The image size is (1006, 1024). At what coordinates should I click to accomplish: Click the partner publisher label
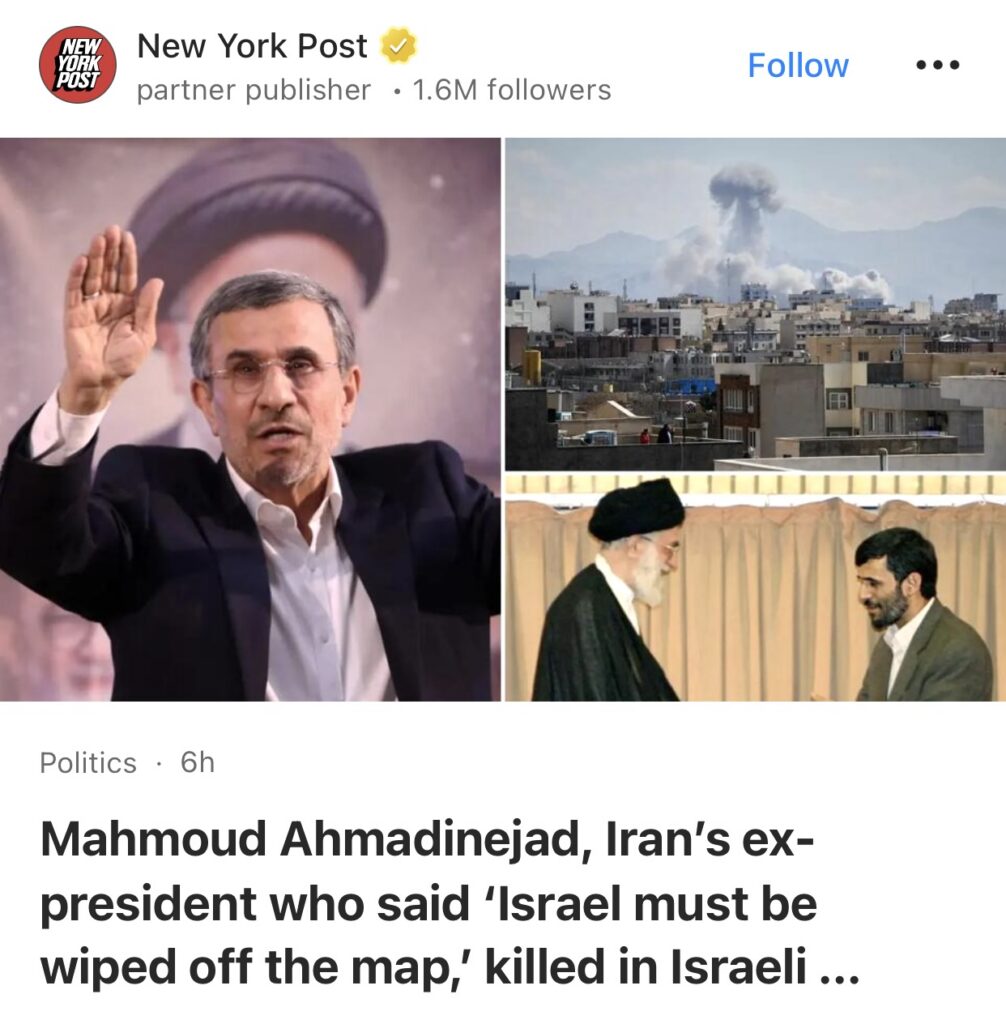(x=253, y=90)
